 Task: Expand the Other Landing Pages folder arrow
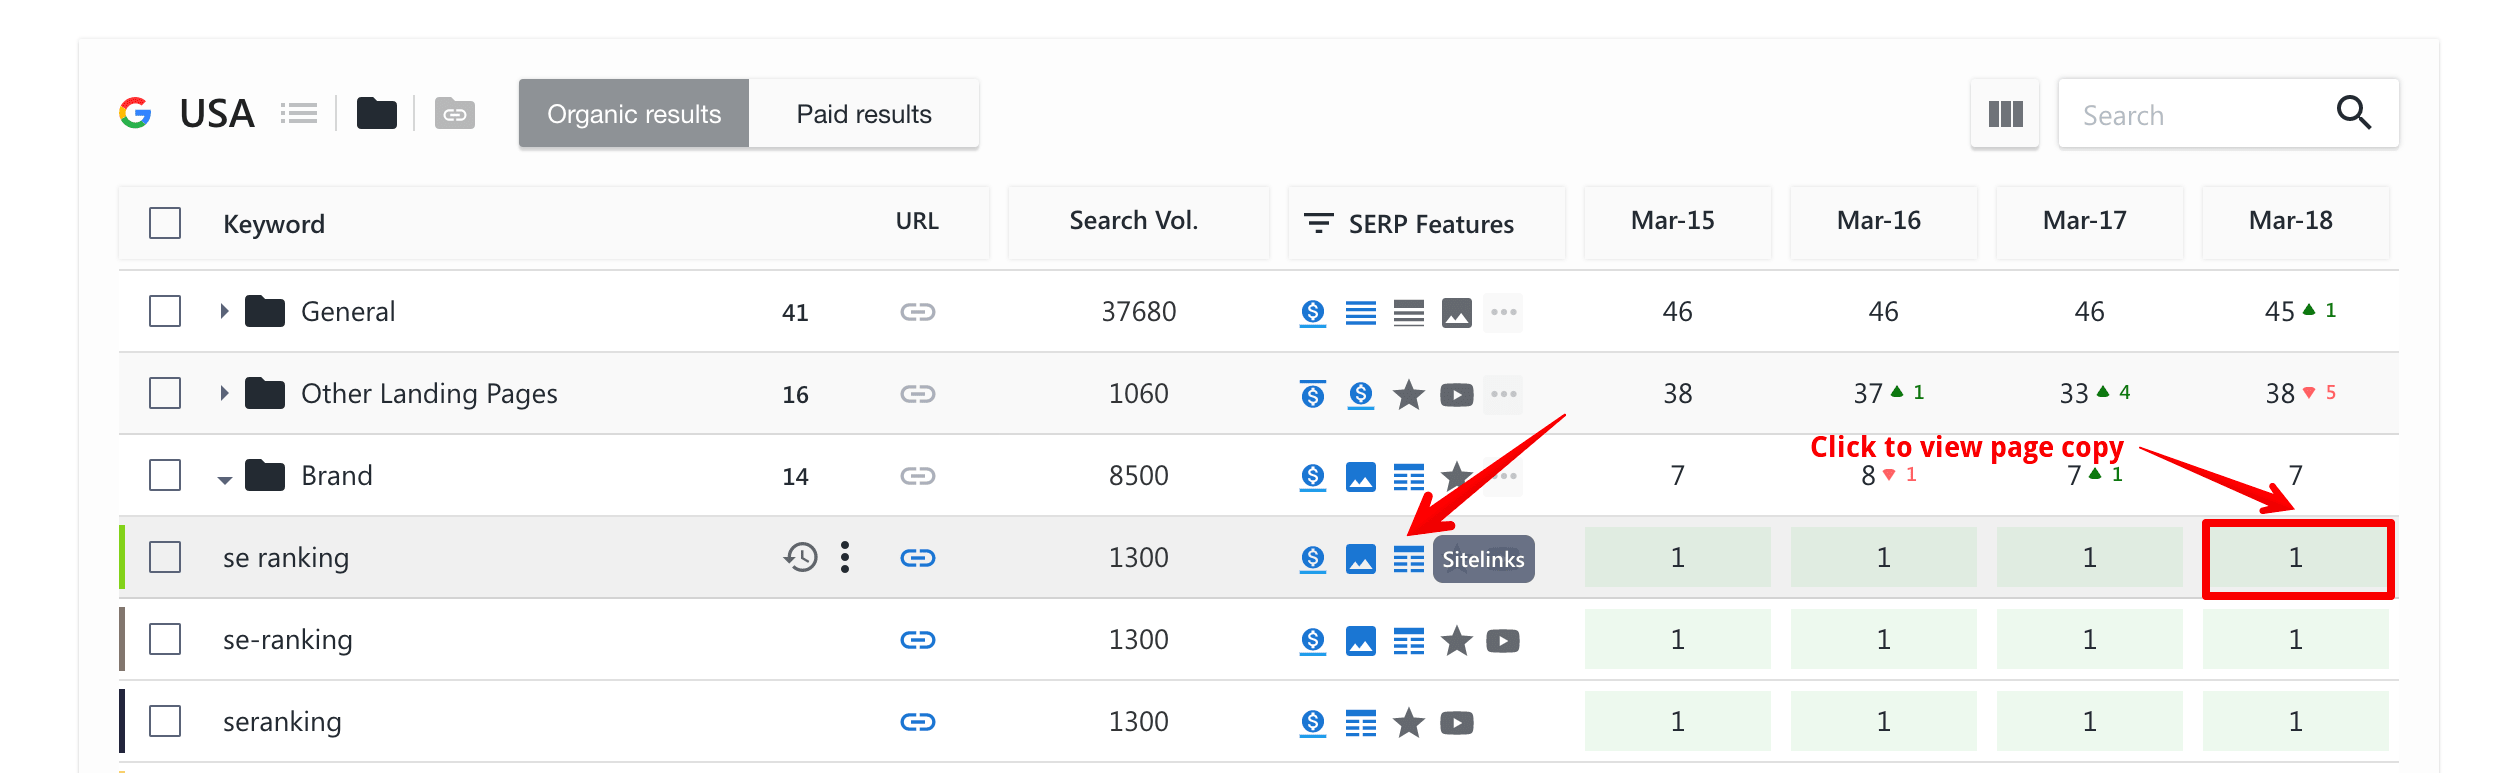pos(225,393)
